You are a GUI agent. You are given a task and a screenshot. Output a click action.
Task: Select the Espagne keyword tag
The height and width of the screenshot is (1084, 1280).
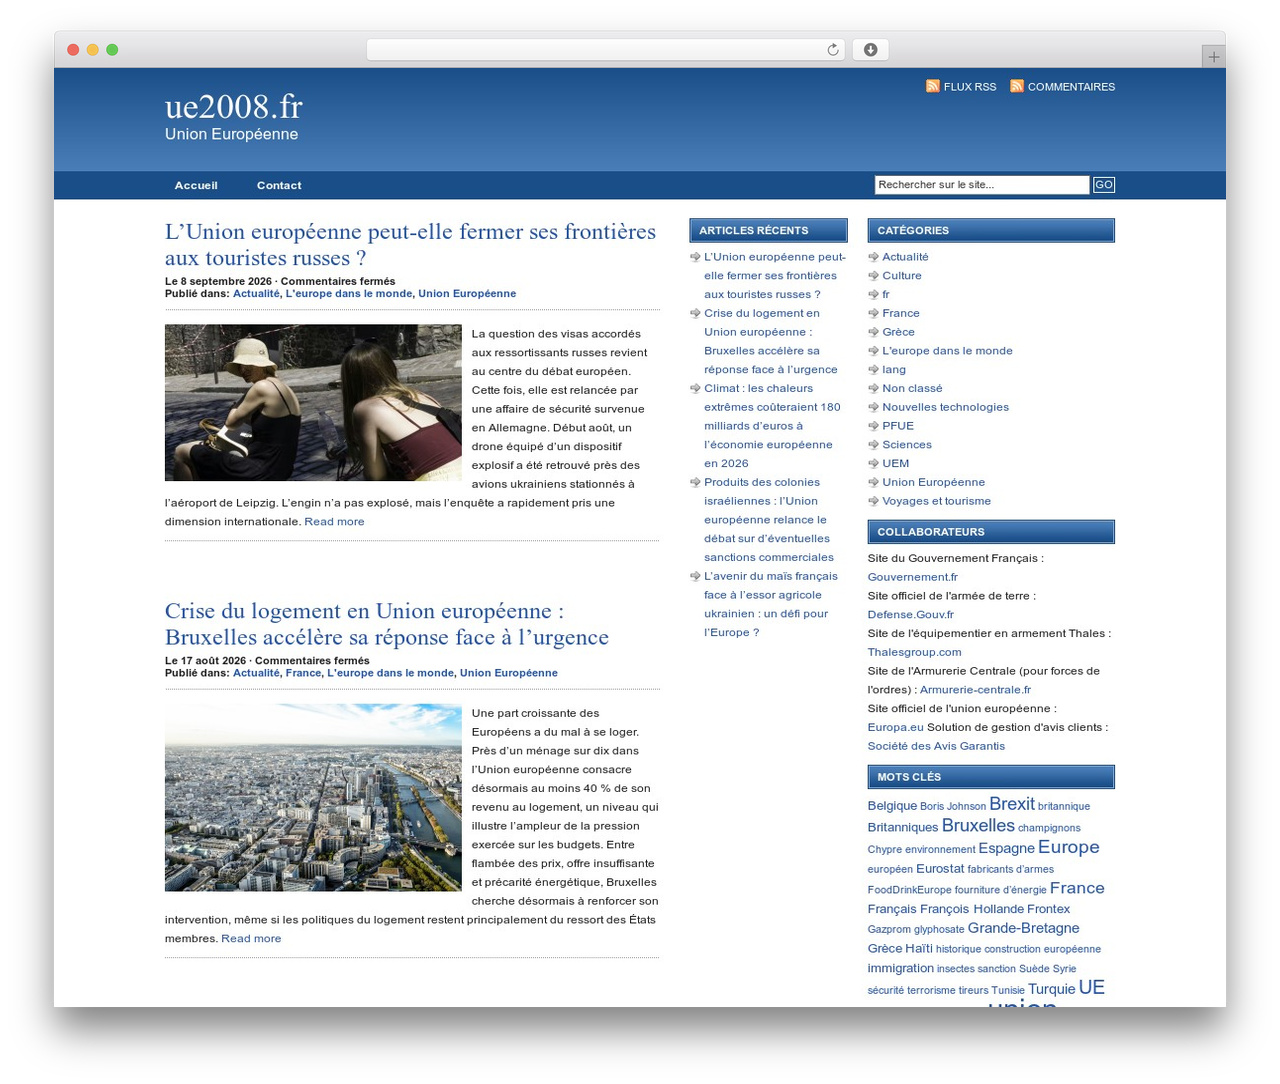tap(1006, 848)
